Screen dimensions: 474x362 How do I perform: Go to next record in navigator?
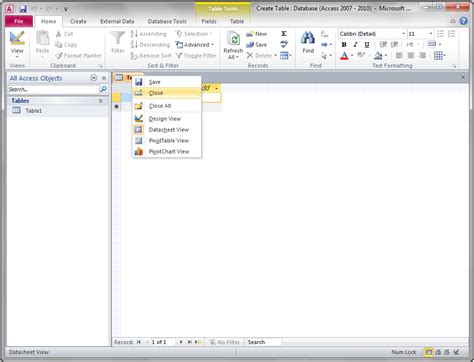[181, 342]
